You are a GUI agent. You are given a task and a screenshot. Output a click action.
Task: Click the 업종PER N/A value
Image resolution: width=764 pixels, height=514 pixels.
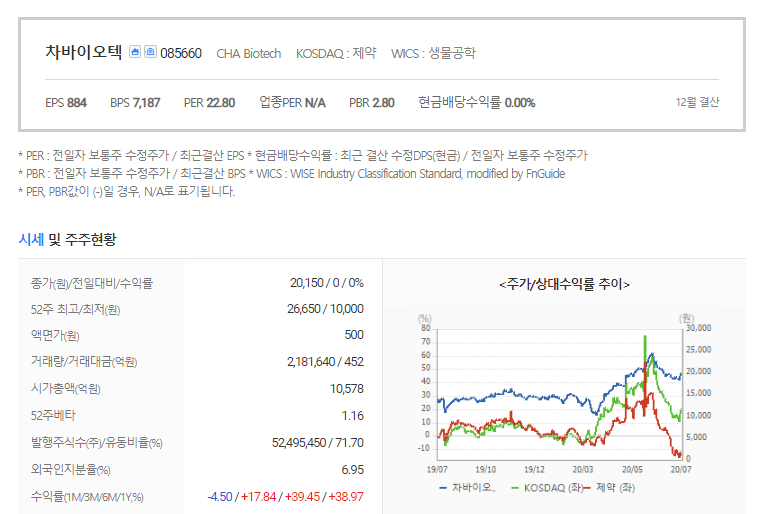coord(292,103)
